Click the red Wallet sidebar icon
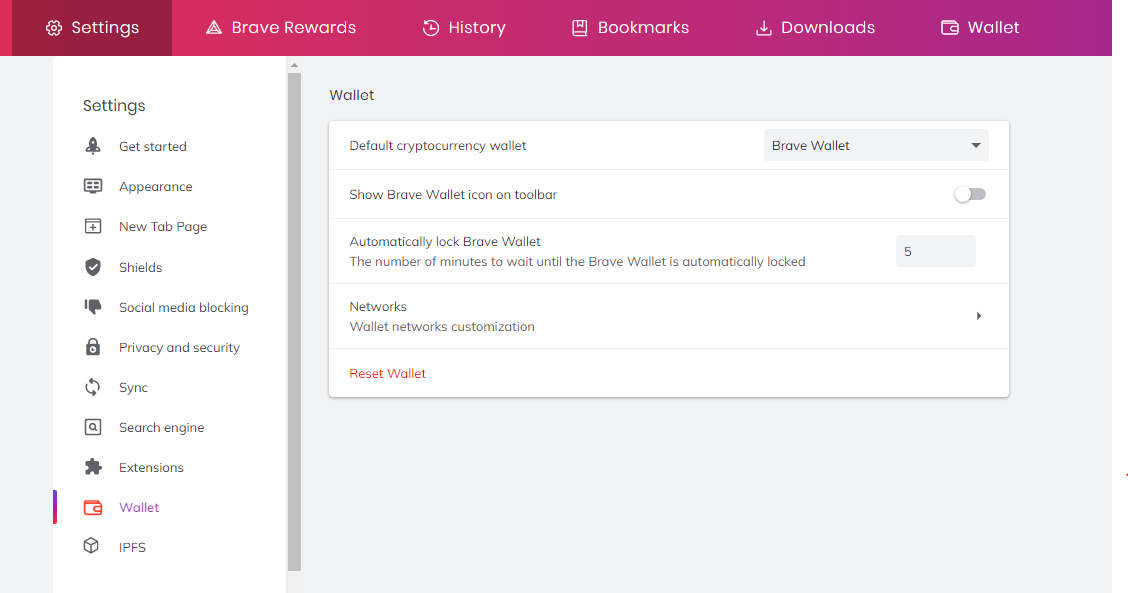The width and height of the screenshot is (1128, 593). [93, 507]
